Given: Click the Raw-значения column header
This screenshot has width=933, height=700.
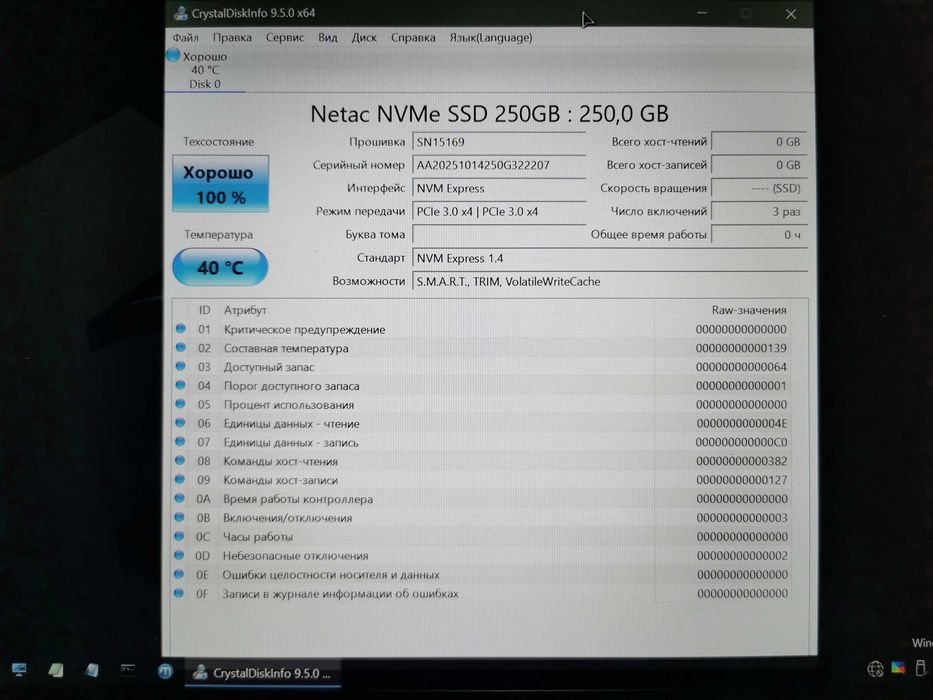Looking at the screenshot, I should tap(749, 310).
